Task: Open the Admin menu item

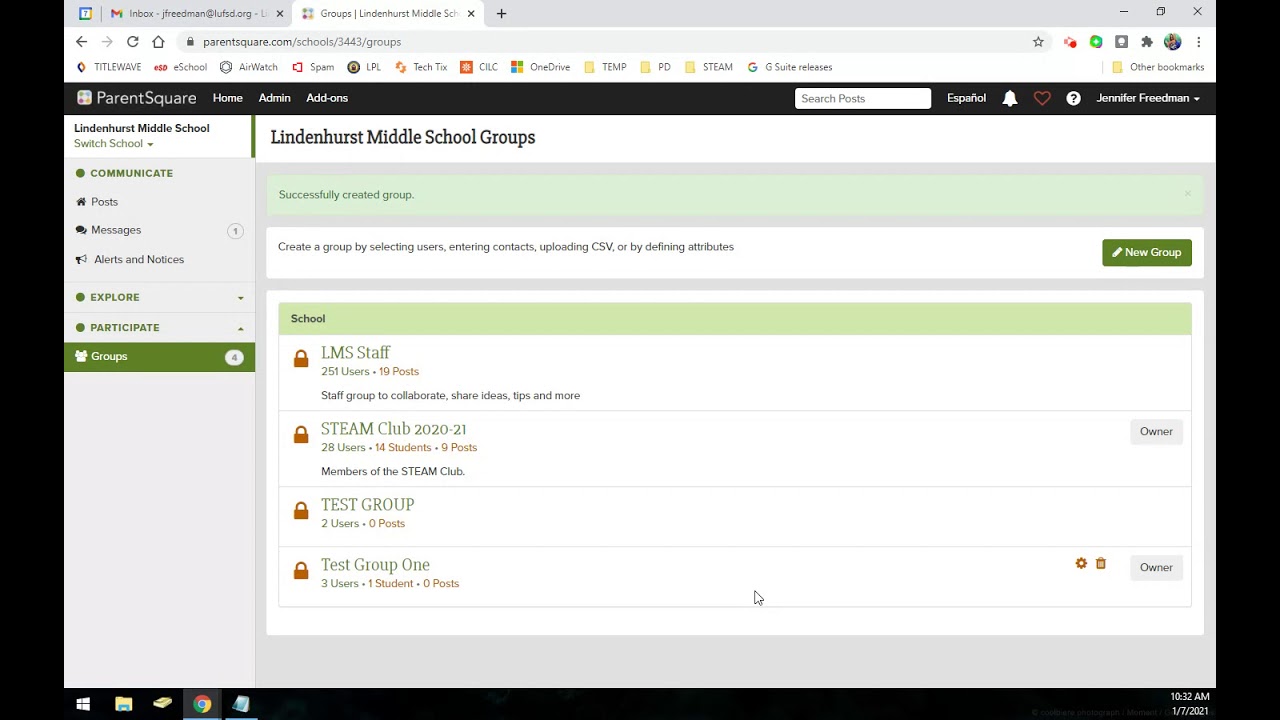Action: point(274,98)
